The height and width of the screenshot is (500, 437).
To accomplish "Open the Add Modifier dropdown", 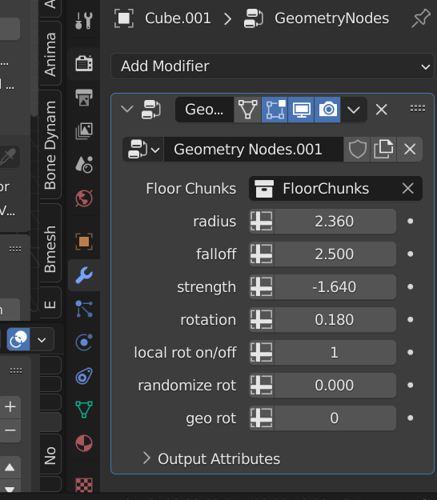I will click(272, 66).
